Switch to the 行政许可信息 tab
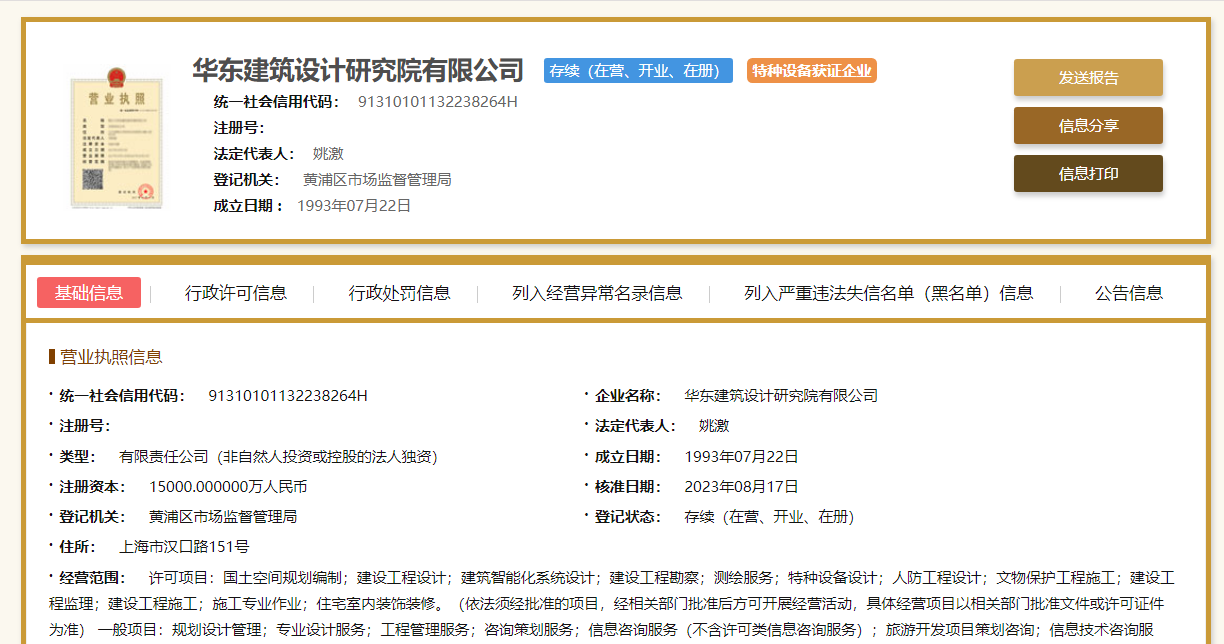This screenshot has height=644, width=1224. [236, 293]
